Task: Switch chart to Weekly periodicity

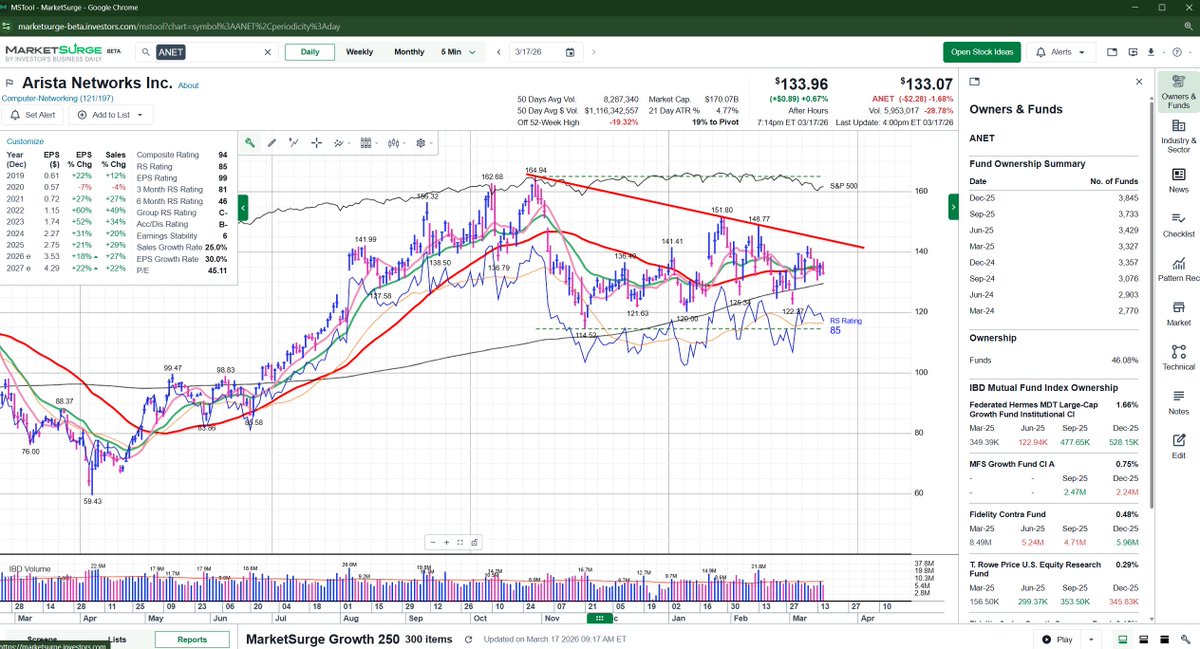Action: 360,52
